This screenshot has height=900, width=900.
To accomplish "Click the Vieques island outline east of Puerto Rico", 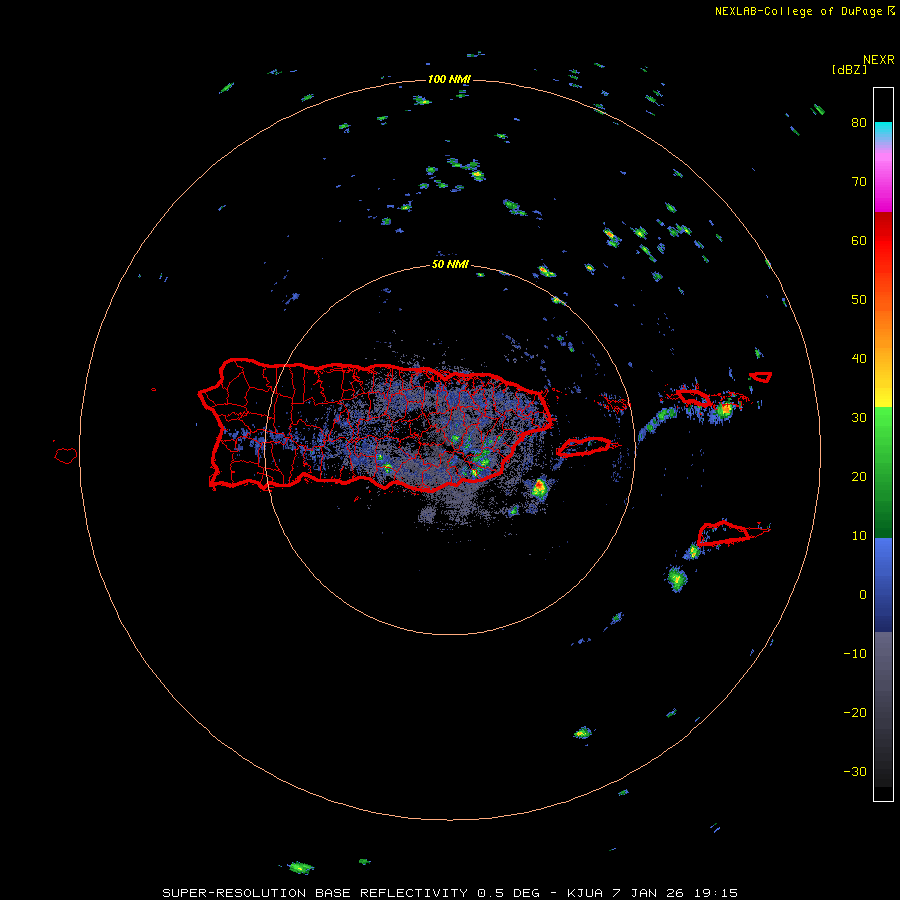I will tap(585, 446).
